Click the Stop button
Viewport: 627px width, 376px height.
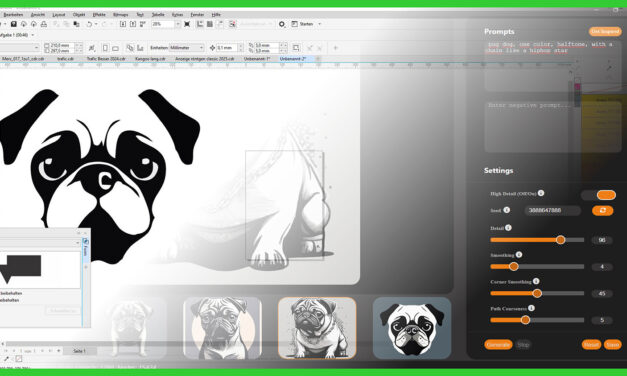coord(523,344)
